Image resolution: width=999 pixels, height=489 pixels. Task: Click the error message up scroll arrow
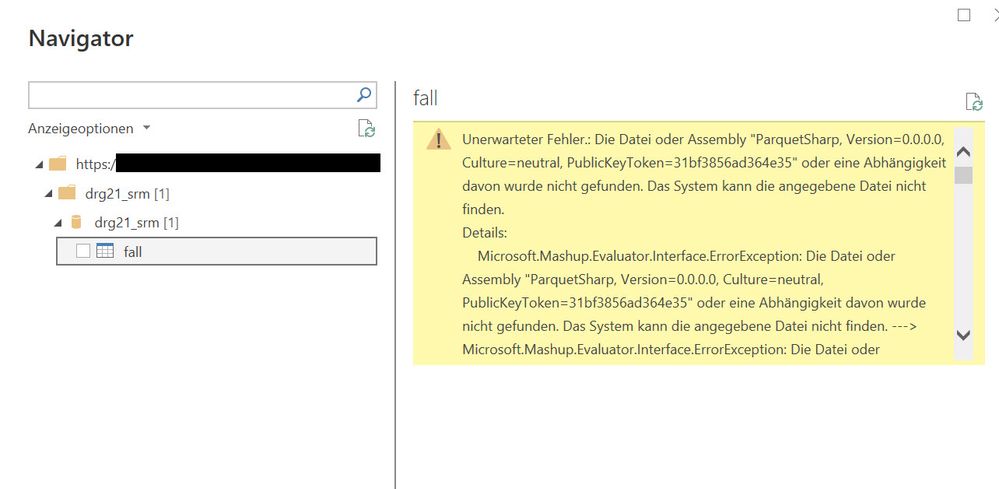point(963,152)
